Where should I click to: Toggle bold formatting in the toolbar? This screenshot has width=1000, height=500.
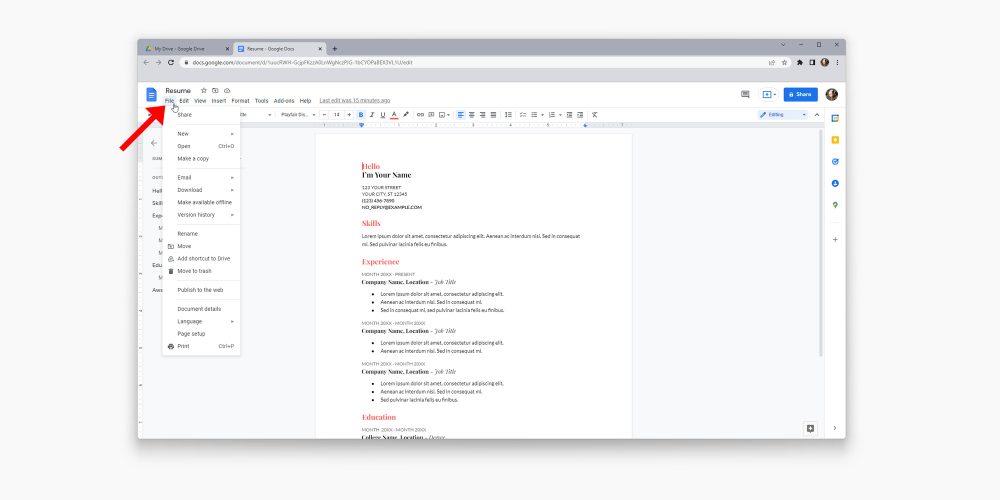pyautogui.click(x=361, y=115)
